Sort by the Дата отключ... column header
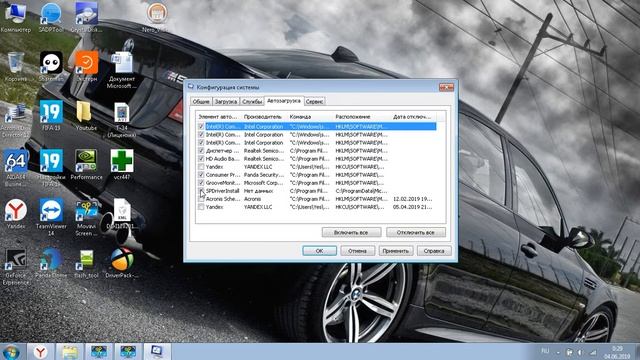 coord(413,117)
